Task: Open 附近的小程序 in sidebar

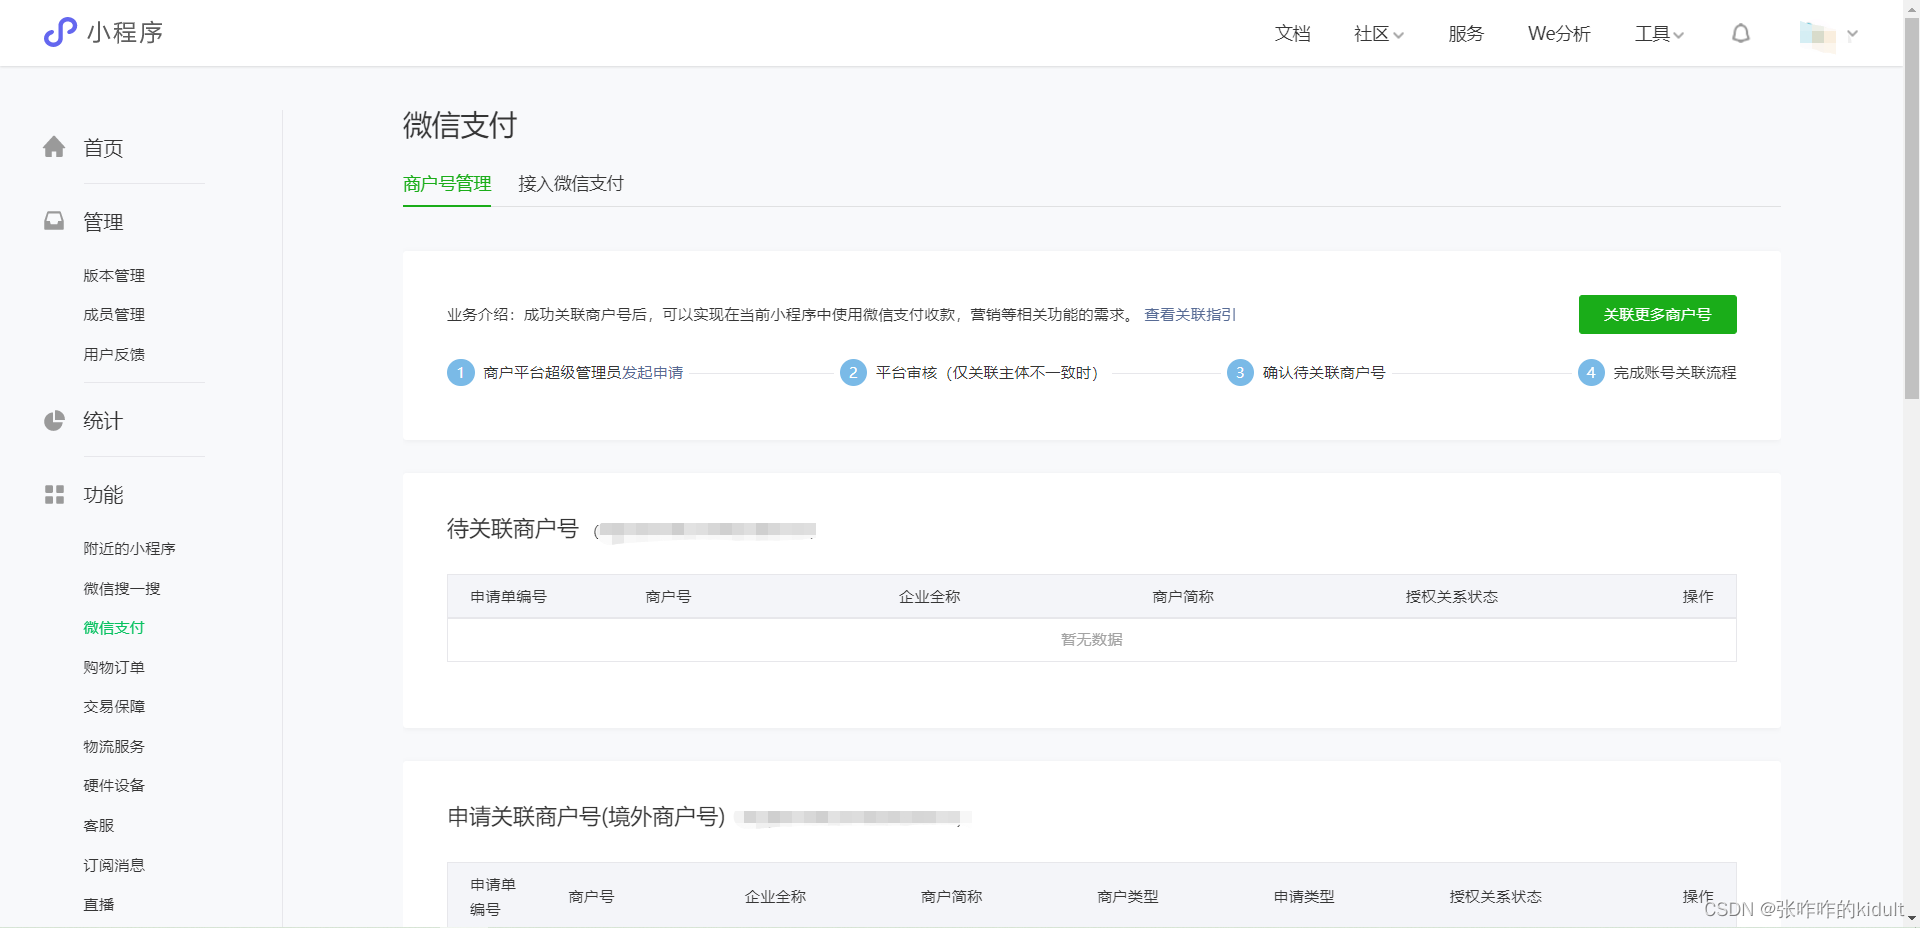Action: 129,549
